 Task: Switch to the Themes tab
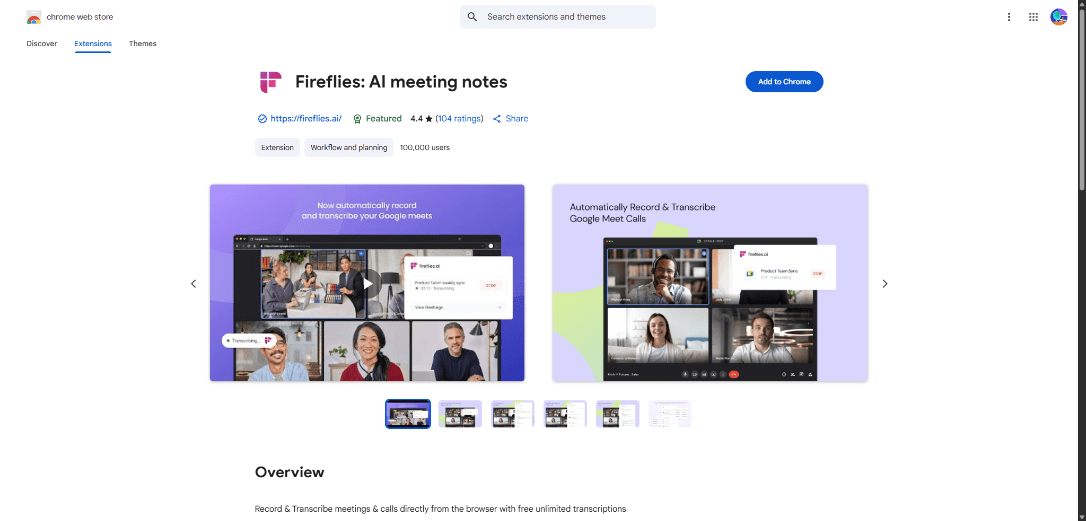point(143,44)
